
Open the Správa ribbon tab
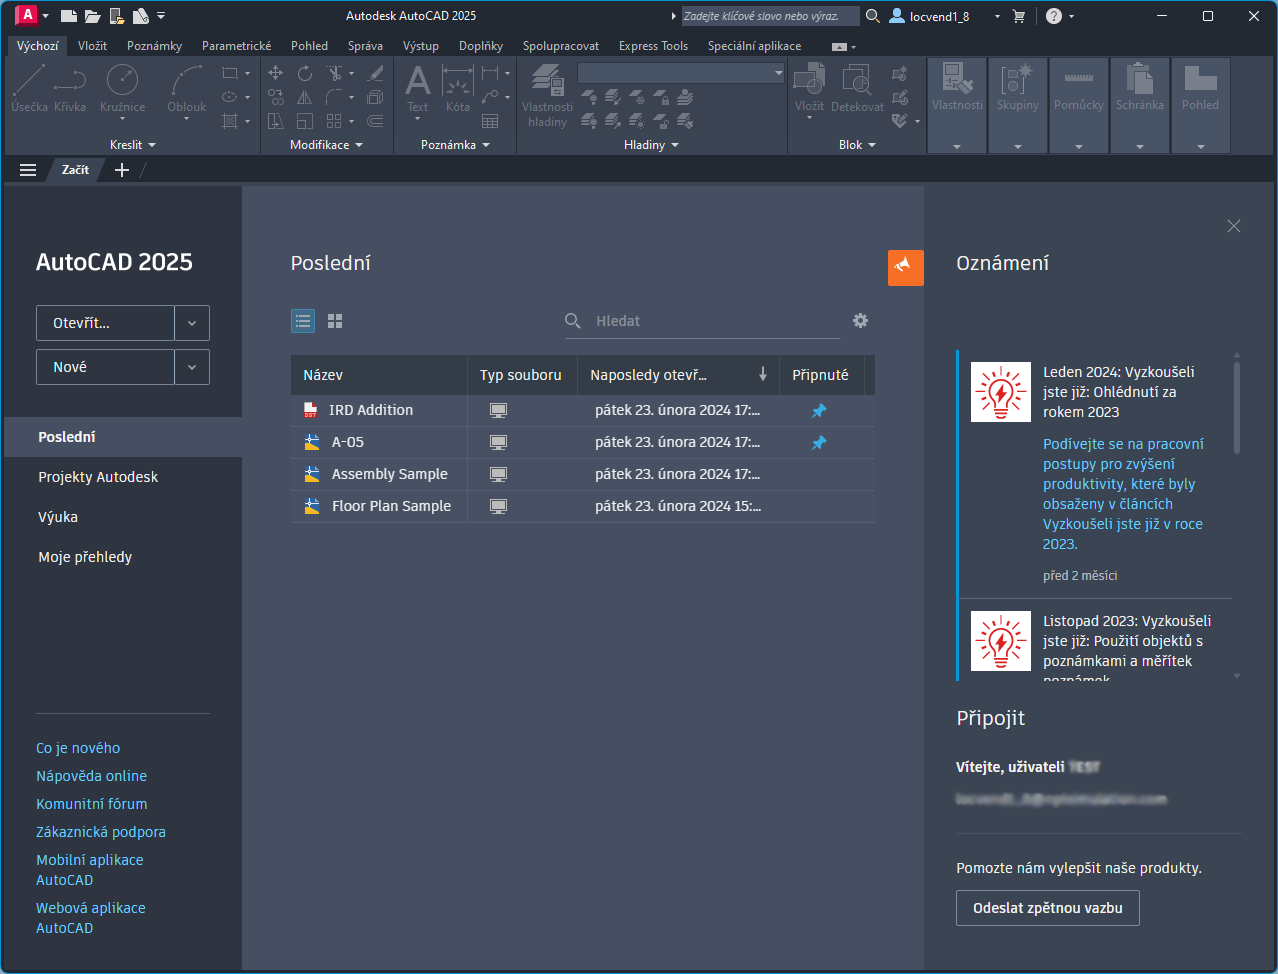tap(365, 46)
